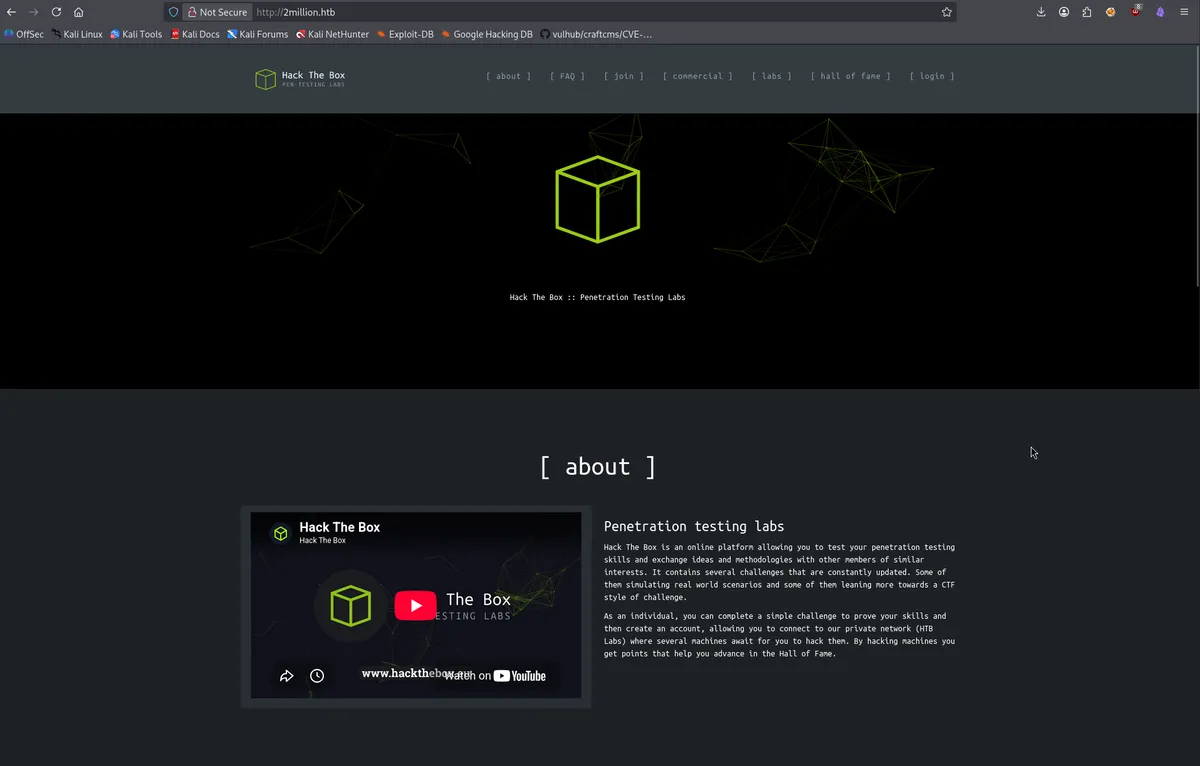The width and height of the screenshot is (1200, 766).
Task: Open the Kali NetHunter bookmark
Action: coord(332,34)
